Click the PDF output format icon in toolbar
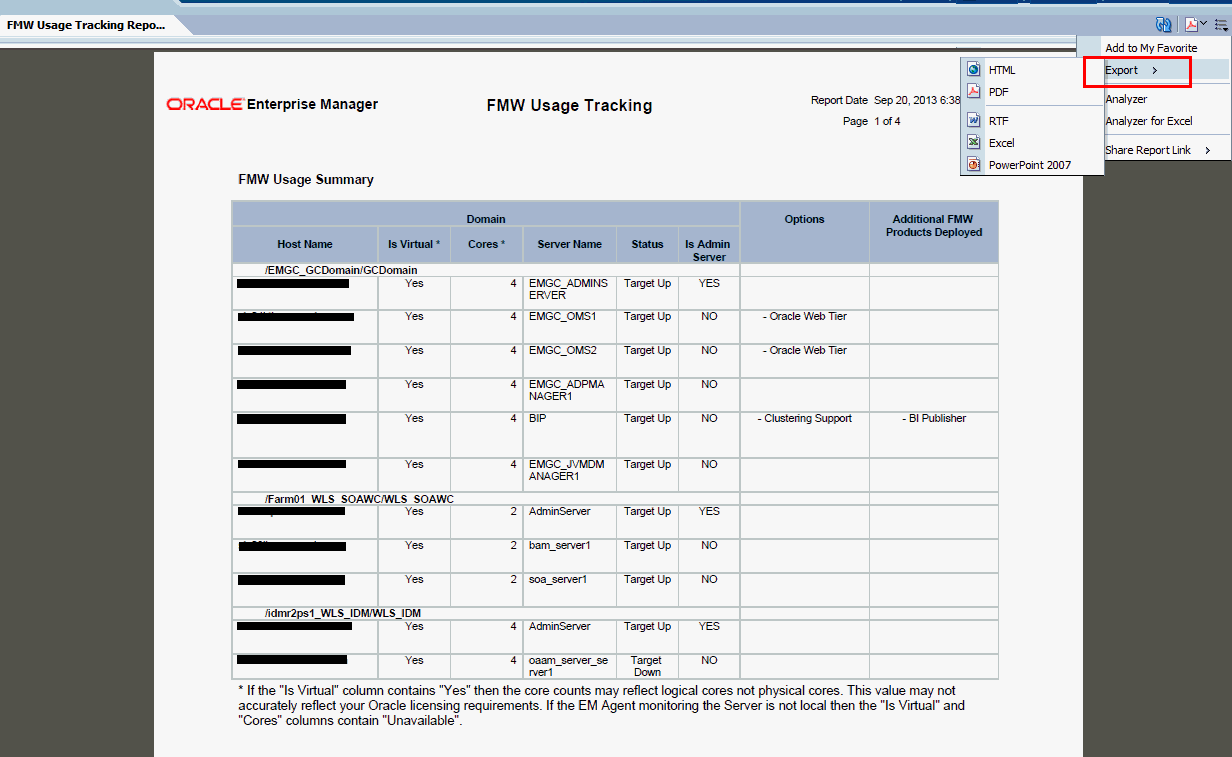1232x757 pixels. (1191, 25)
